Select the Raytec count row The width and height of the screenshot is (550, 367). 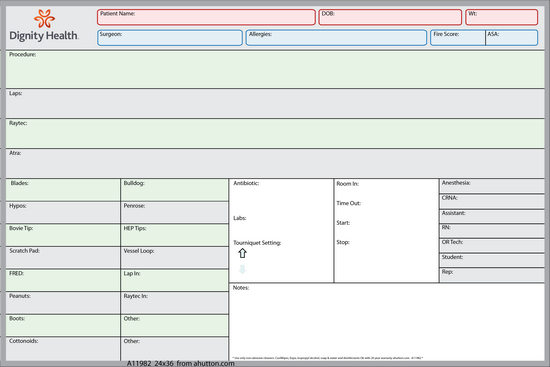[x=275, y=133]
